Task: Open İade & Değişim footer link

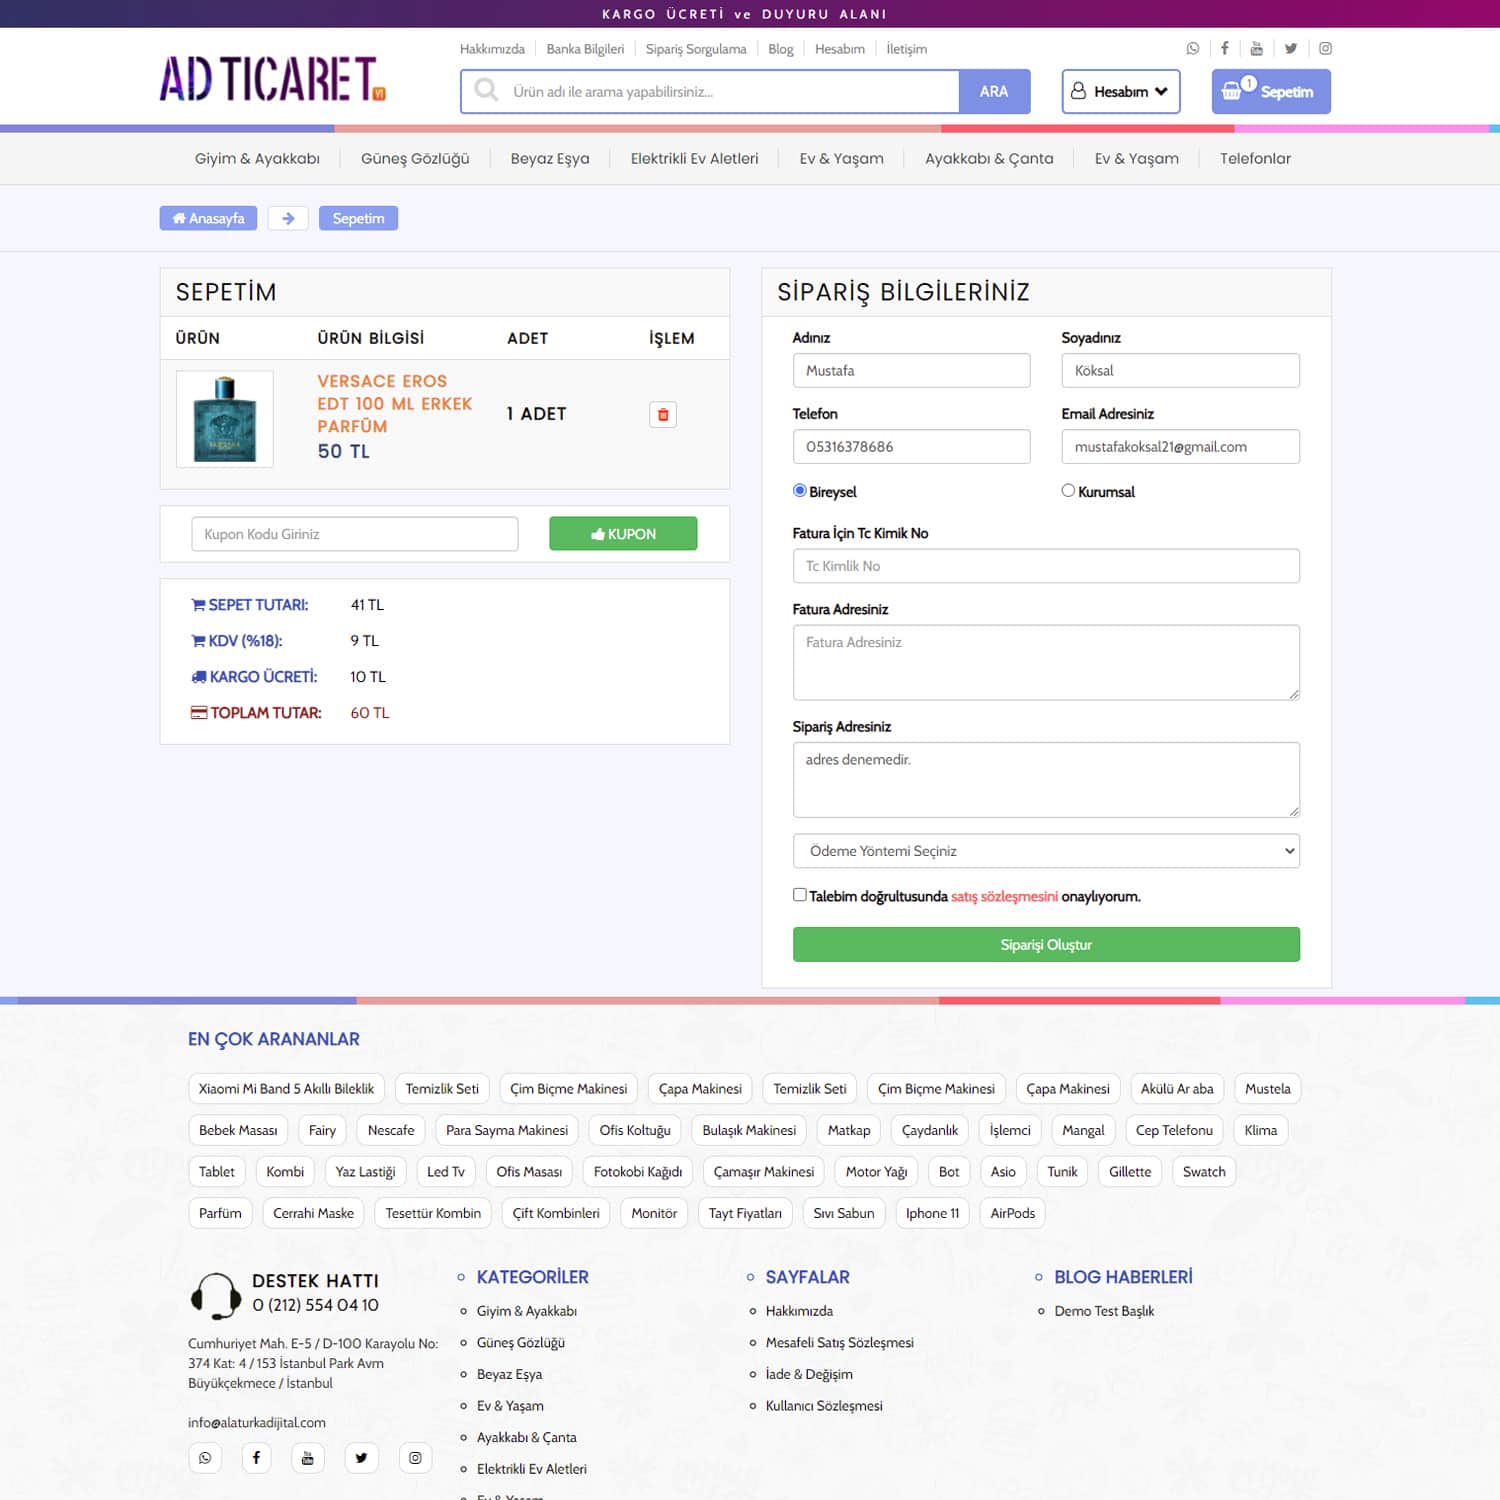Action: pyautogui.click(x=809, y=1374)
